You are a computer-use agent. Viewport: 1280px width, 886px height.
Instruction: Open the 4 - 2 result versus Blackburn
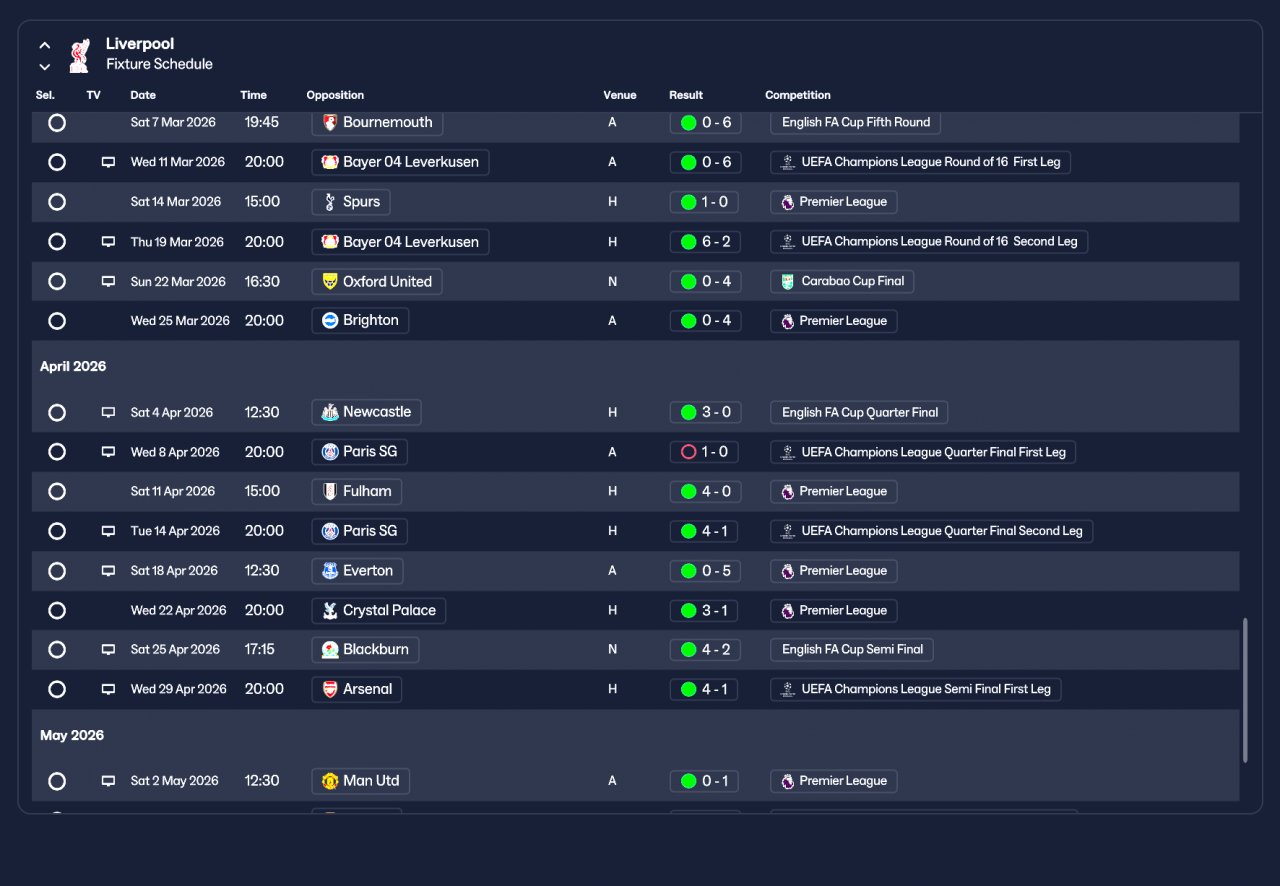705,650
